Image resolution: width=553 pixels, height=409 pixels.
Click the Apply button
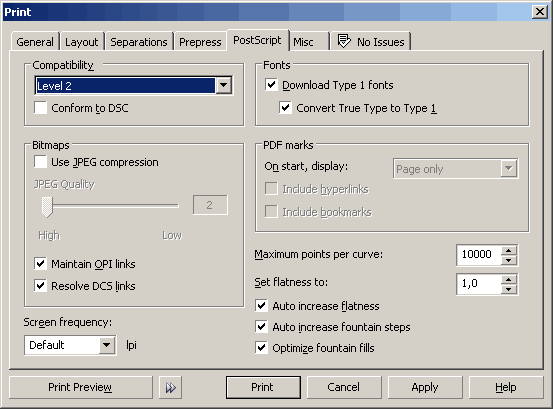point(425,387)
